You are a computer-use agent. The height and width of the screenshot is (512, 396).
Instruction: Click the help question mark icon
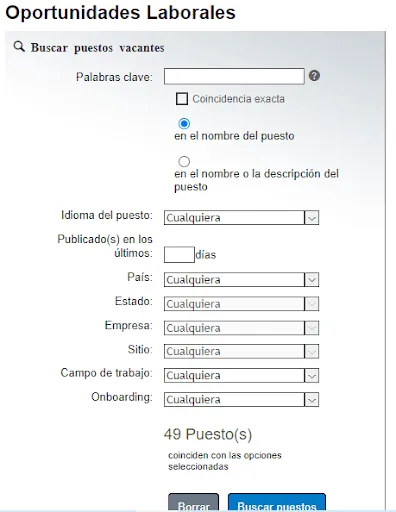pyautogui.click(x=314, y=76)
